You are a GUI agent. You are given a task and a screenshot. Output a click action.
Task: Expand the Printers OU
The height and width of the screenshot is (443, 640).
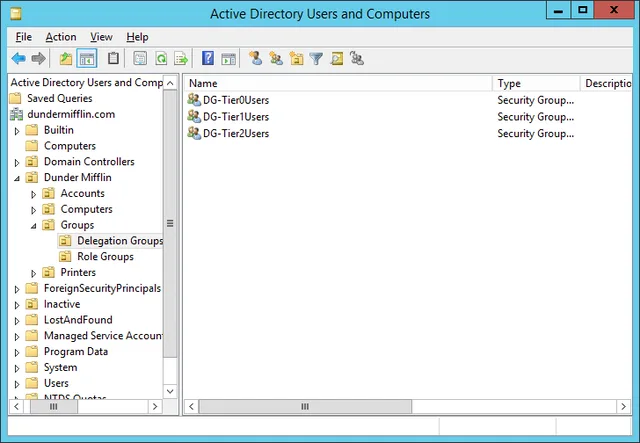point(33,273)
